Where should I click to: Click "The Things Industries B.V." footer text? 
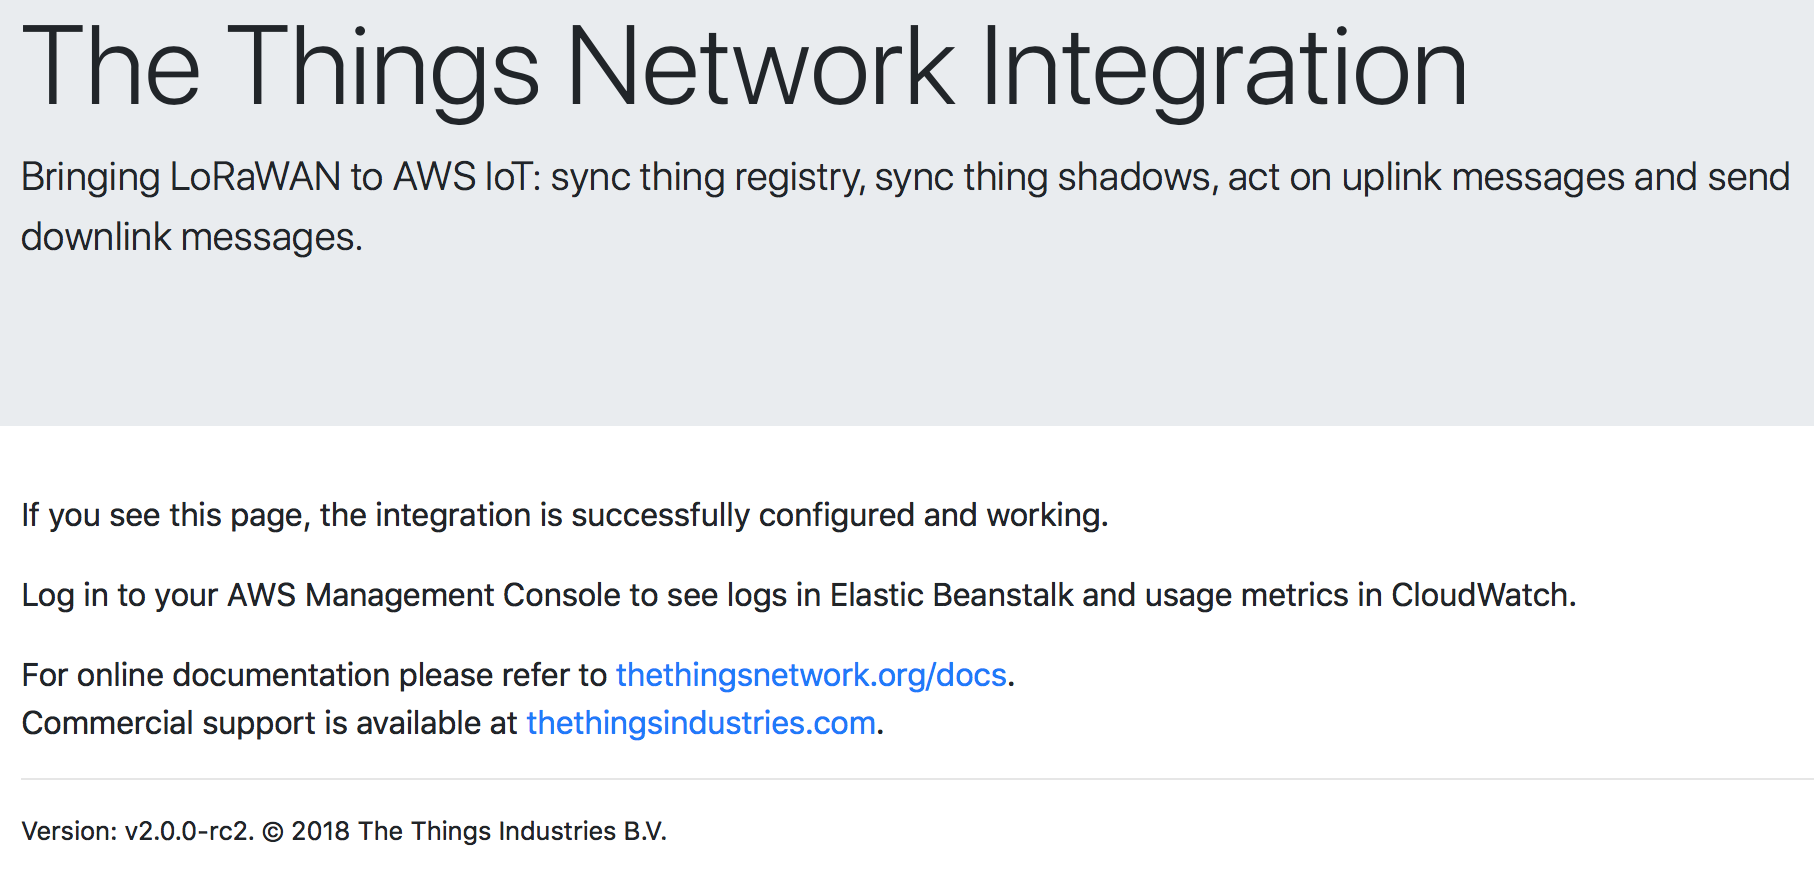point(511,832)
